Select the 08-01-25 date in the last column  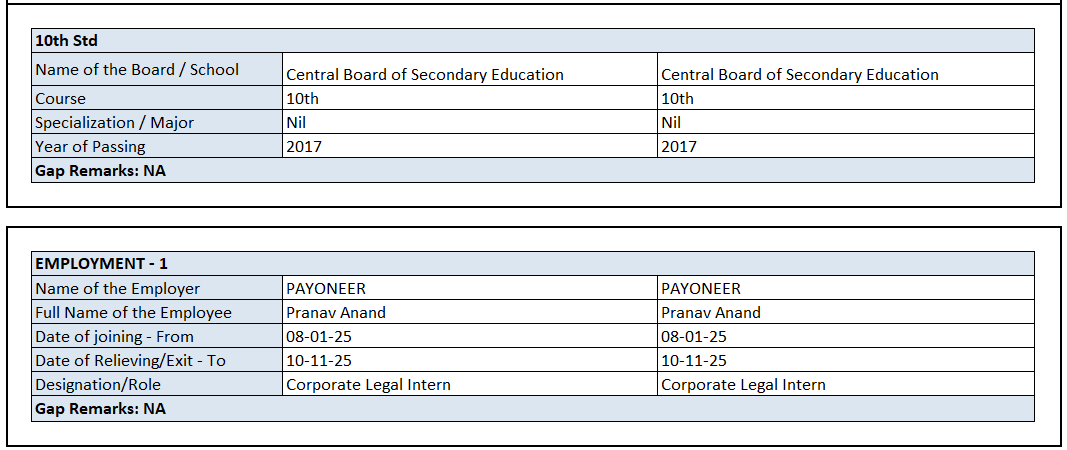[x=694, y=337]
